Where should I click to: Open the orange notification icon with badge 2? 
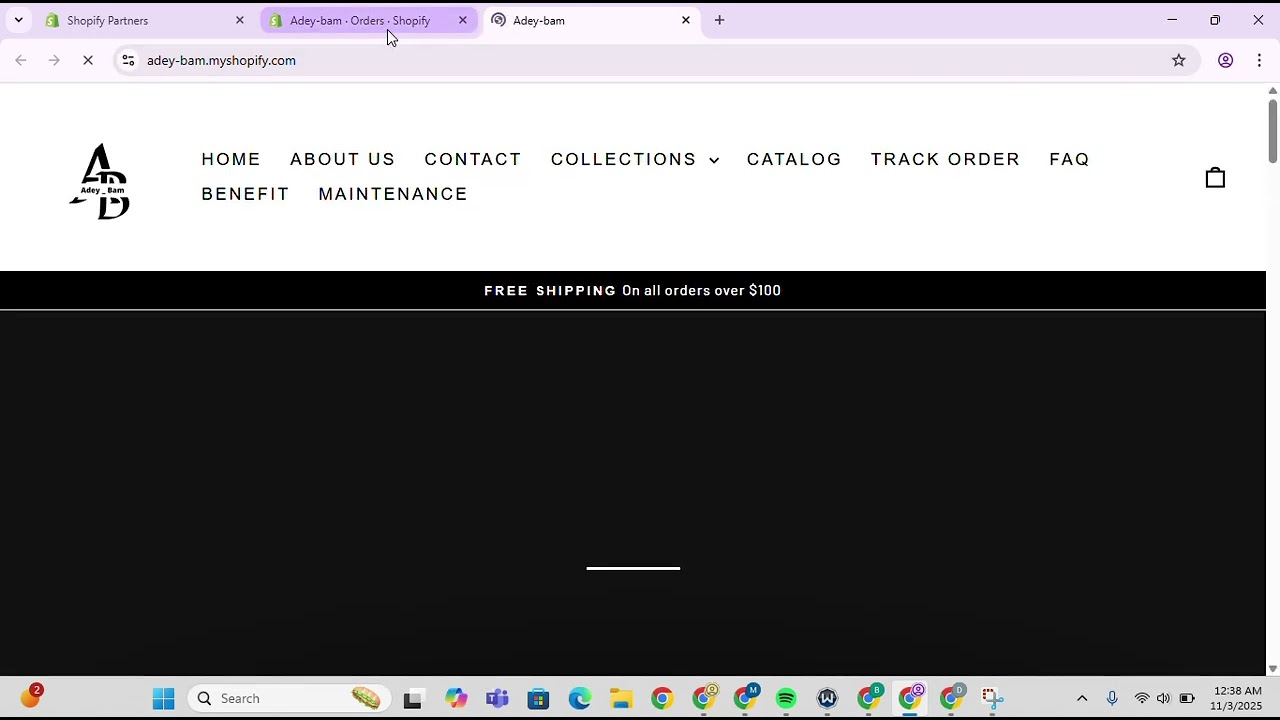click(x=31, y=696)
